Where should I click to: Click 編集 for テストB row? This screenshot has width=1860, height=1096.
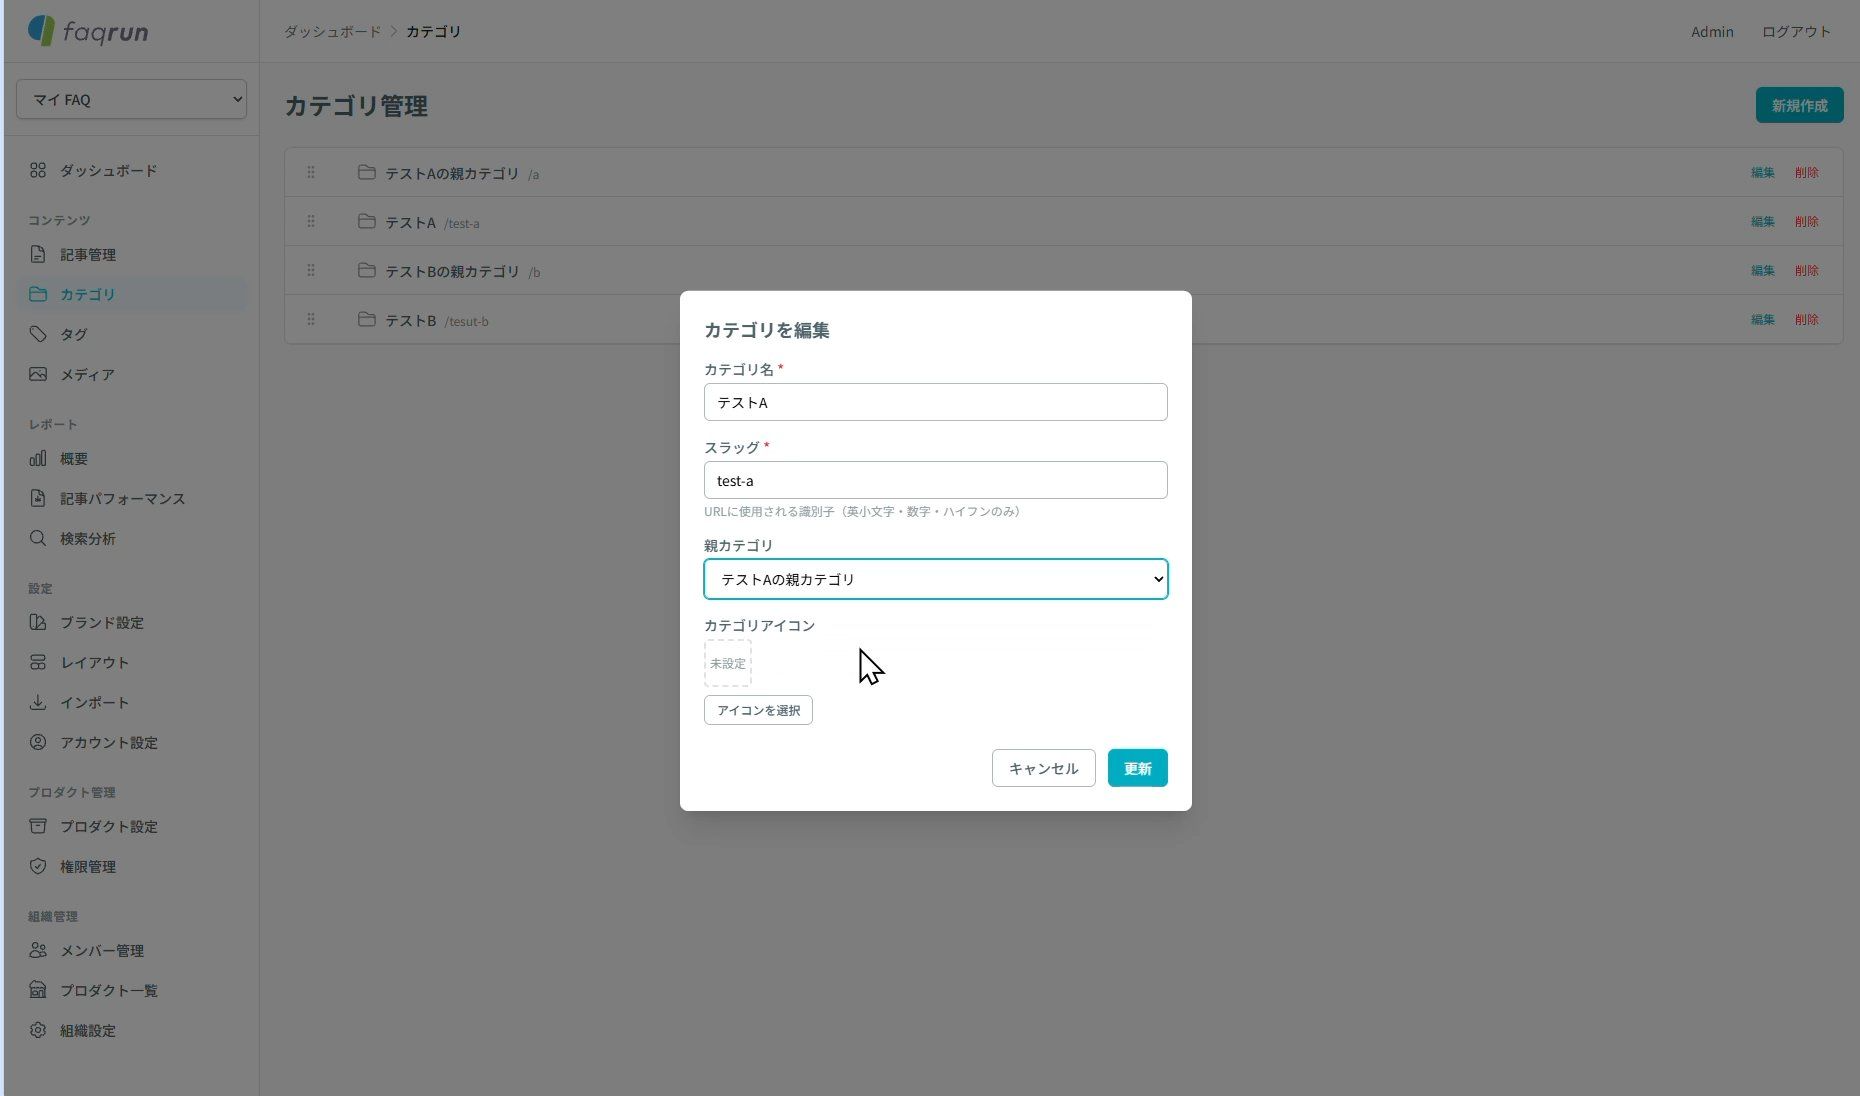1762,320
